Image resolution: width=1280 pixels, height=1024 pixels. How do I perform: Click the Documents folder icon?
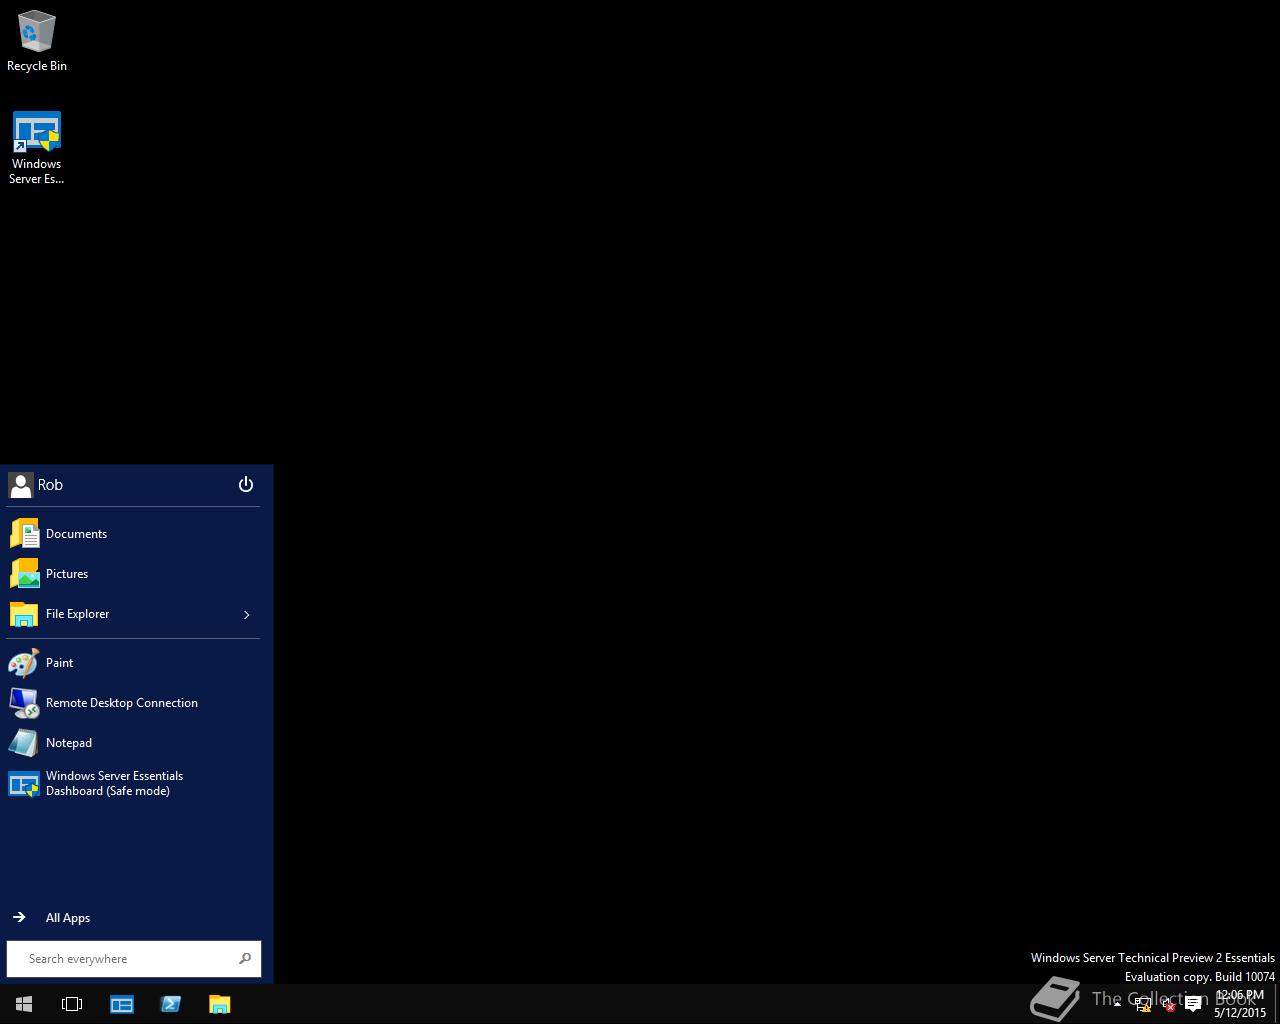(x=24, y=534)
